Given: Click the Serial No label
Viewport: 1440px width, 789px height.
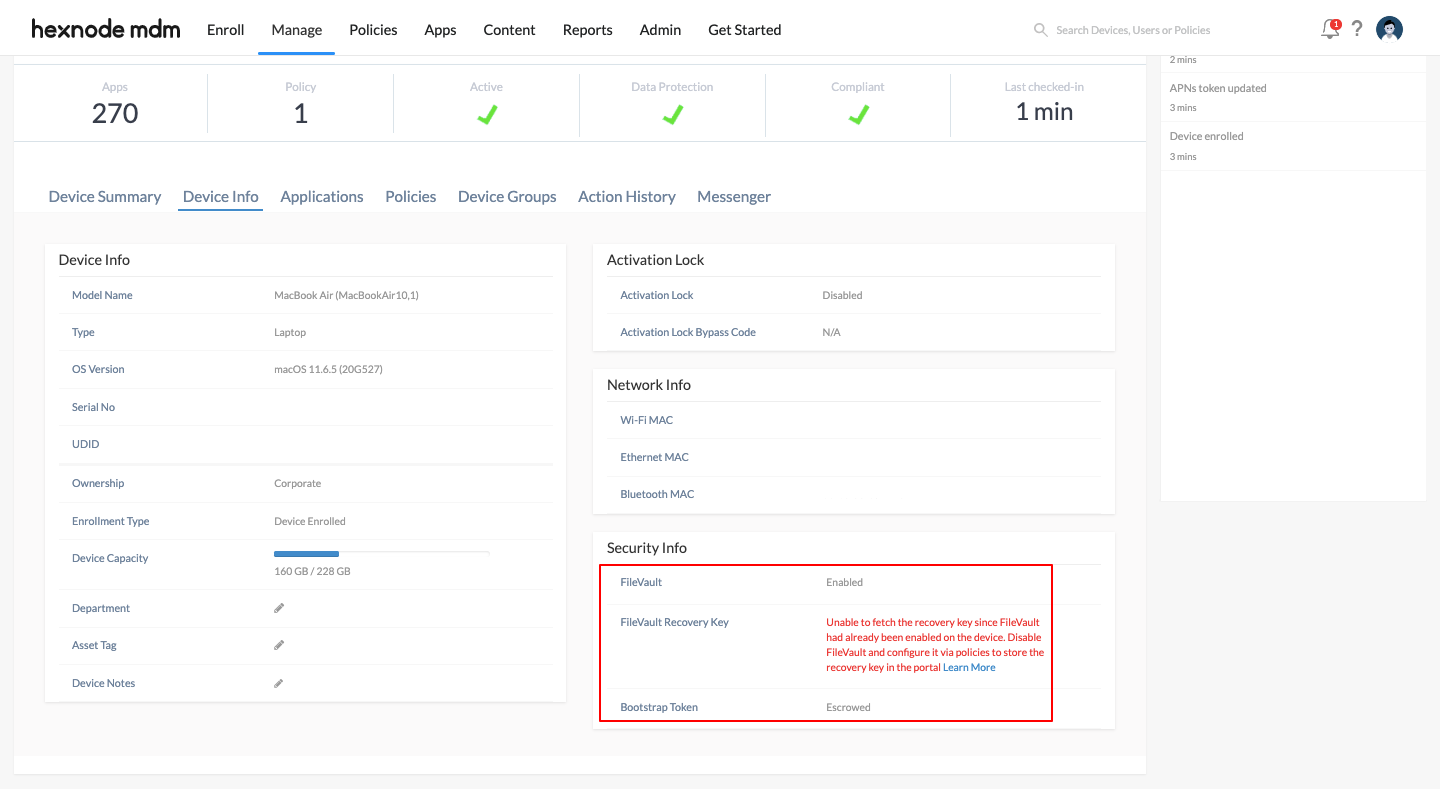Looking at the screenshot, I should click(93, 407).
